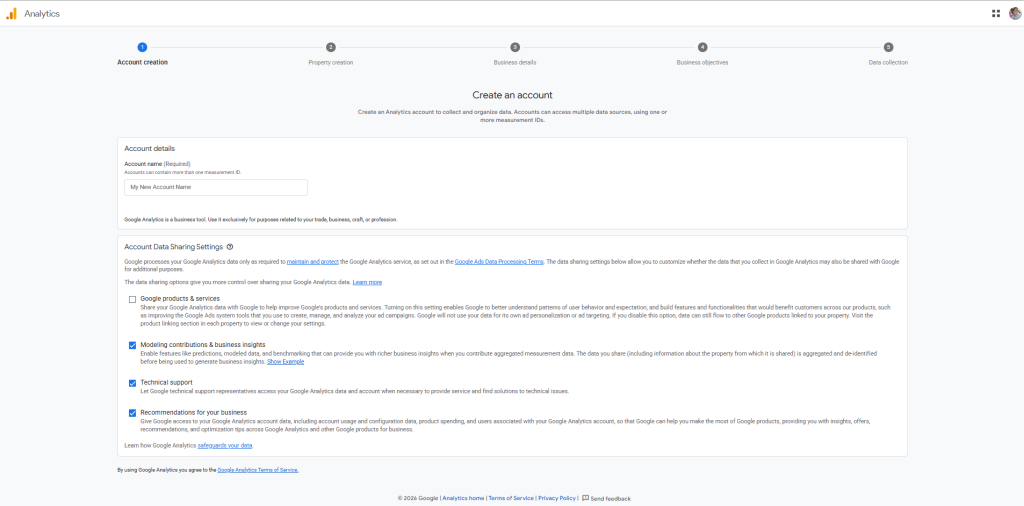Click the Data collection step label

point(888,63)
